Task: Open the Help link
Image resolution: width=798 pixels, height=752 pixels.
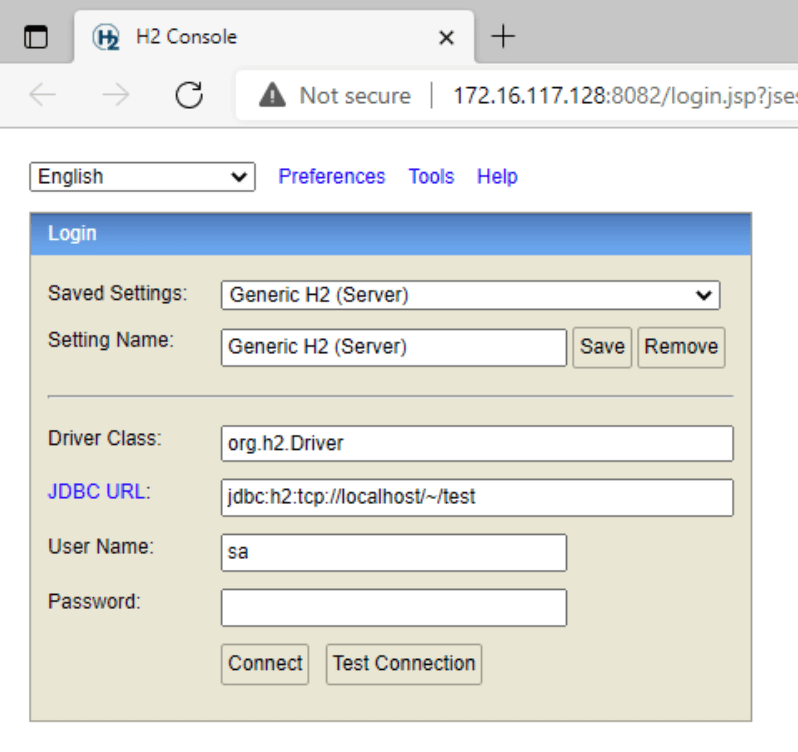Action: click(x=497, y=177)
